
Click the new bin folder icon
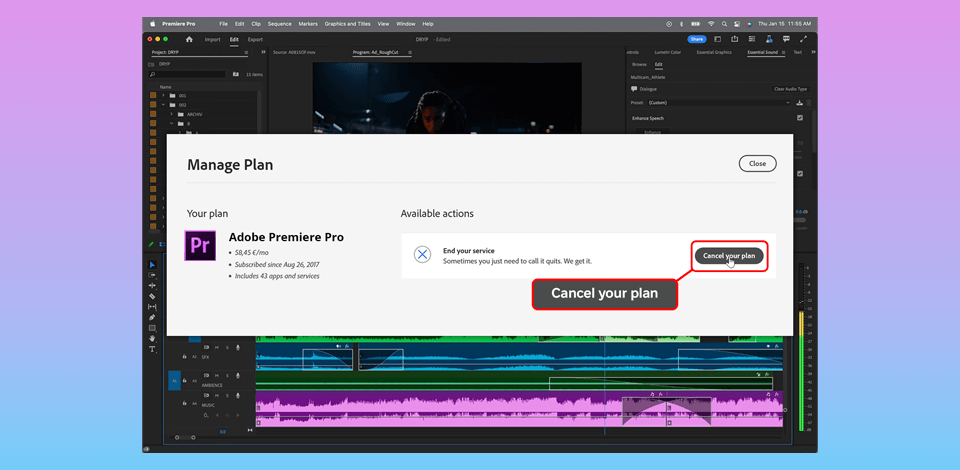tap(236, 74)
